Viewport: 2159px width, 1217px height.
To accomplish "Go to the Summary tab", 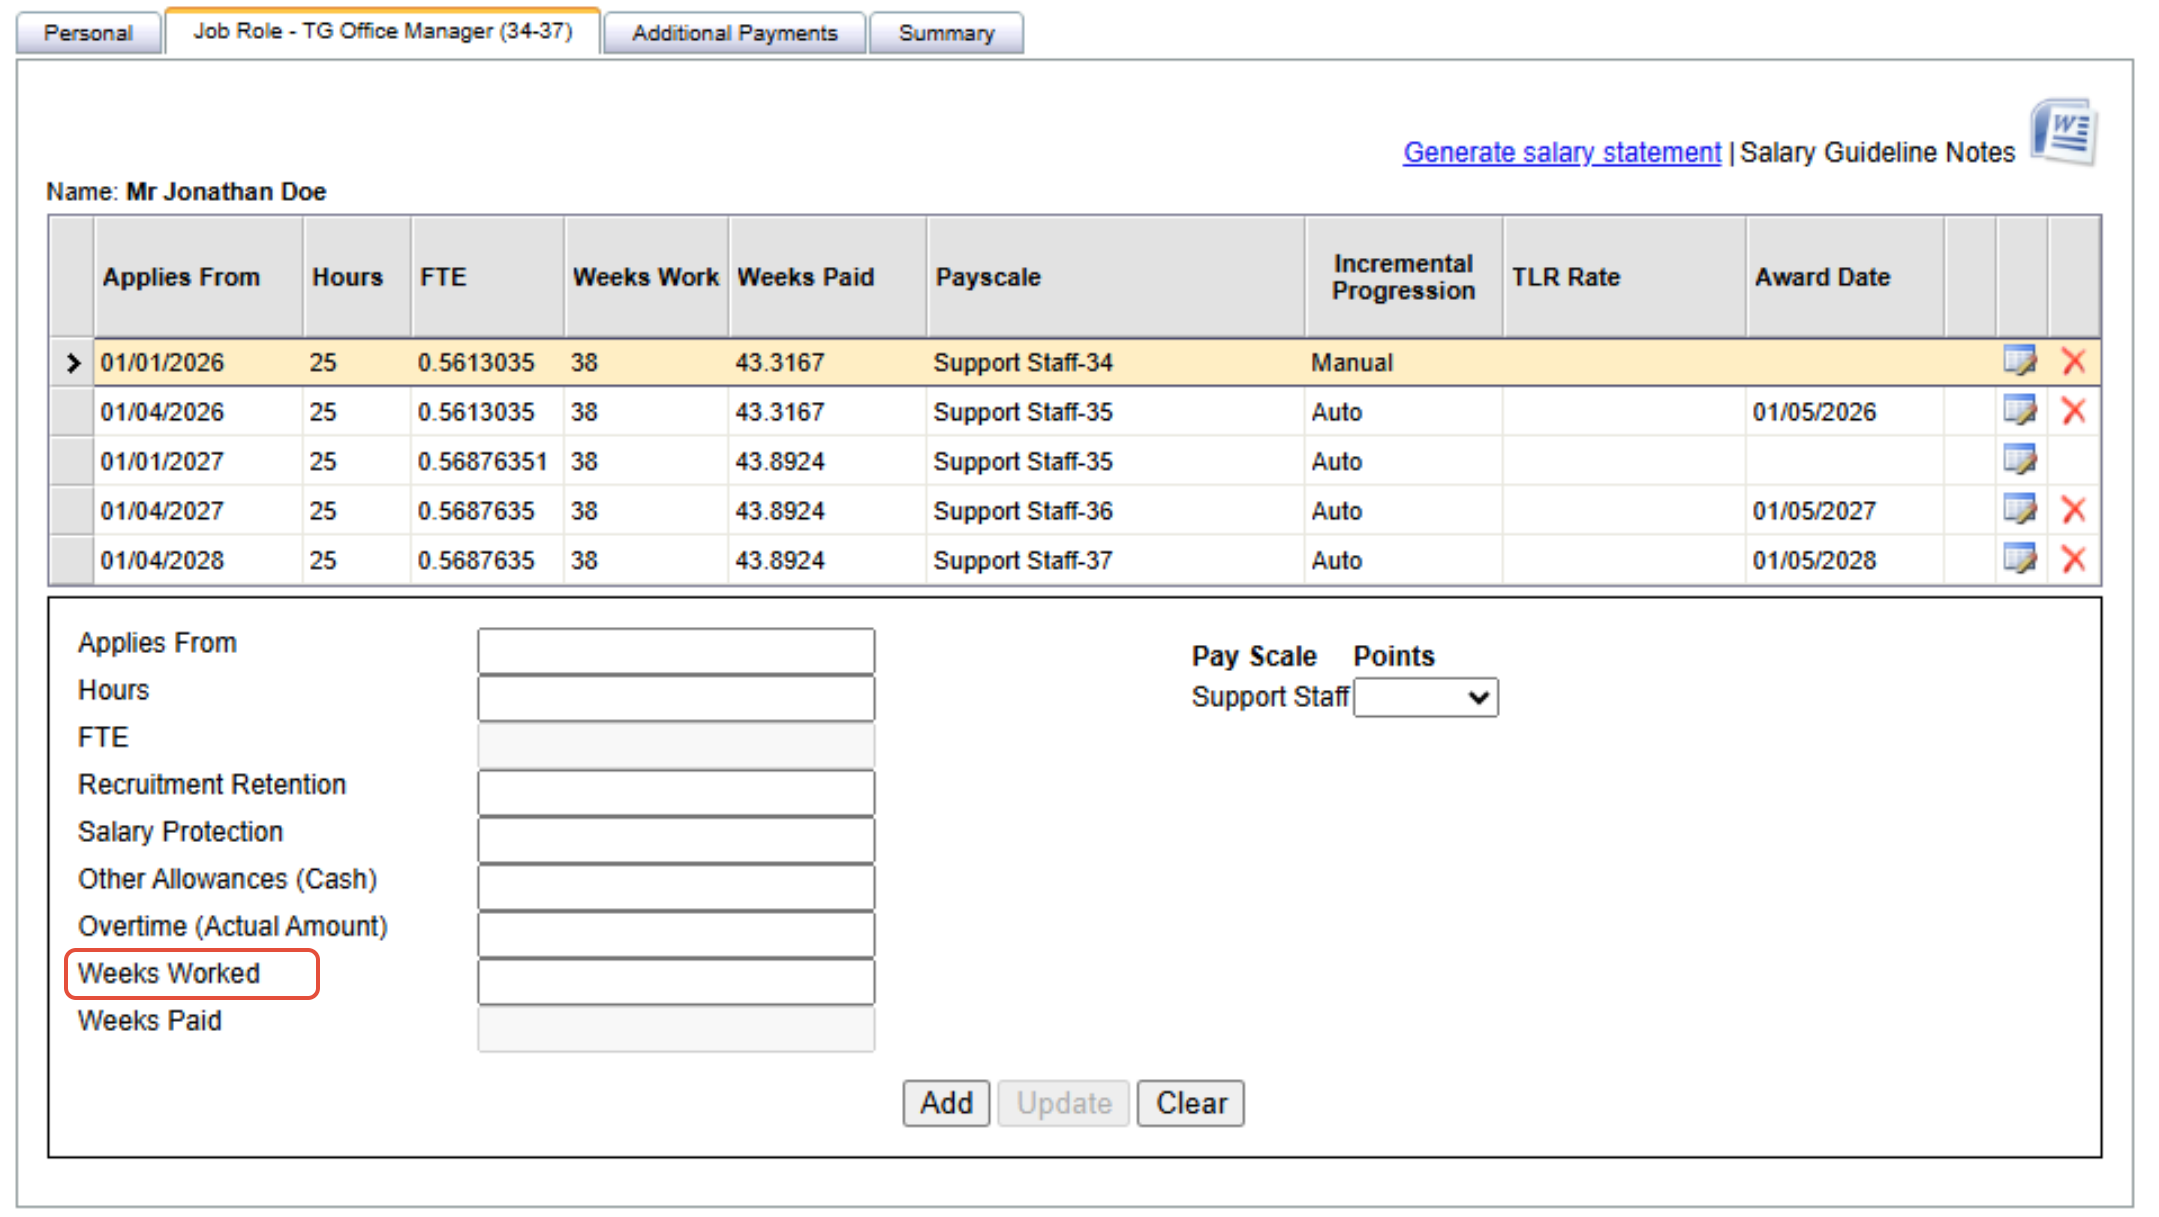I will click(x=946, y=33).
